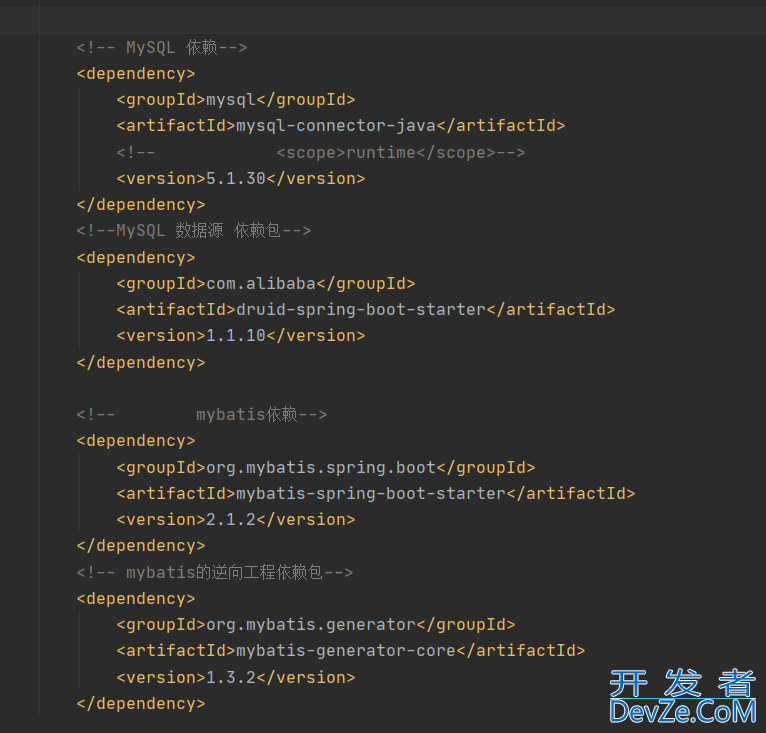Click opening dependency tag above groupId mysql
This screenshot has width=766, height=733.
[136, 74]
